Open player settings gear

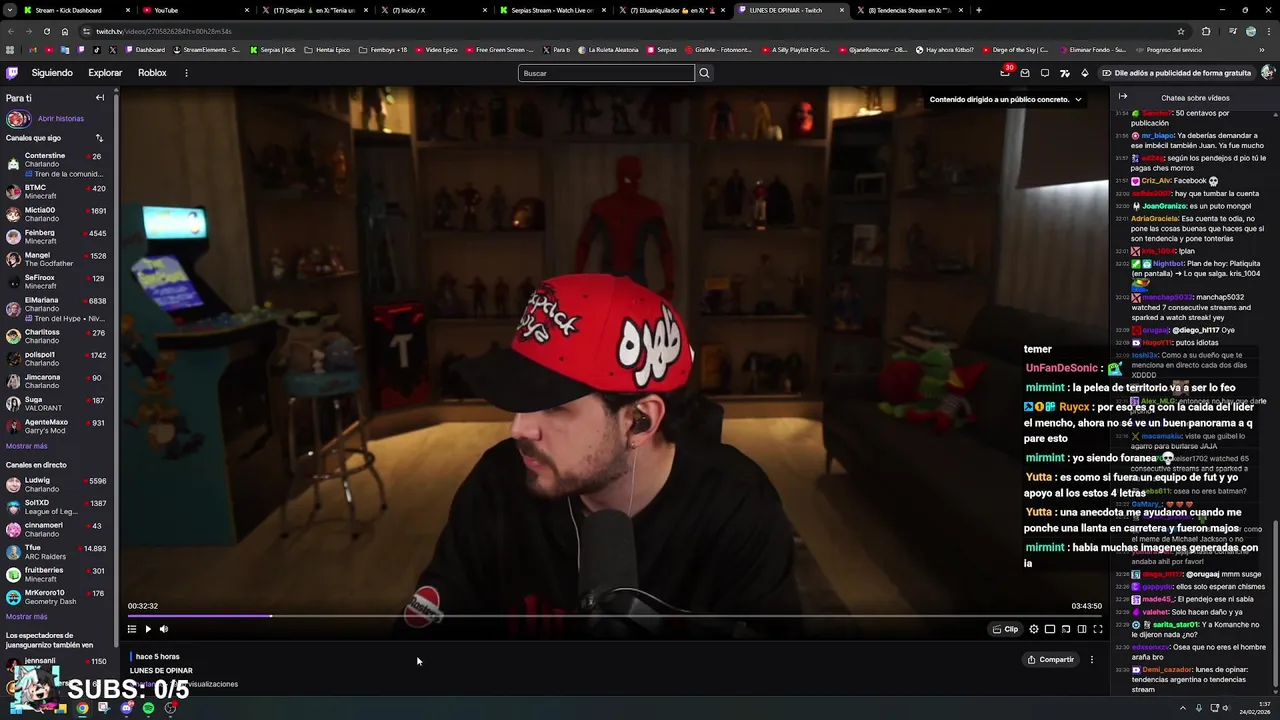[x=1034, y=629]
